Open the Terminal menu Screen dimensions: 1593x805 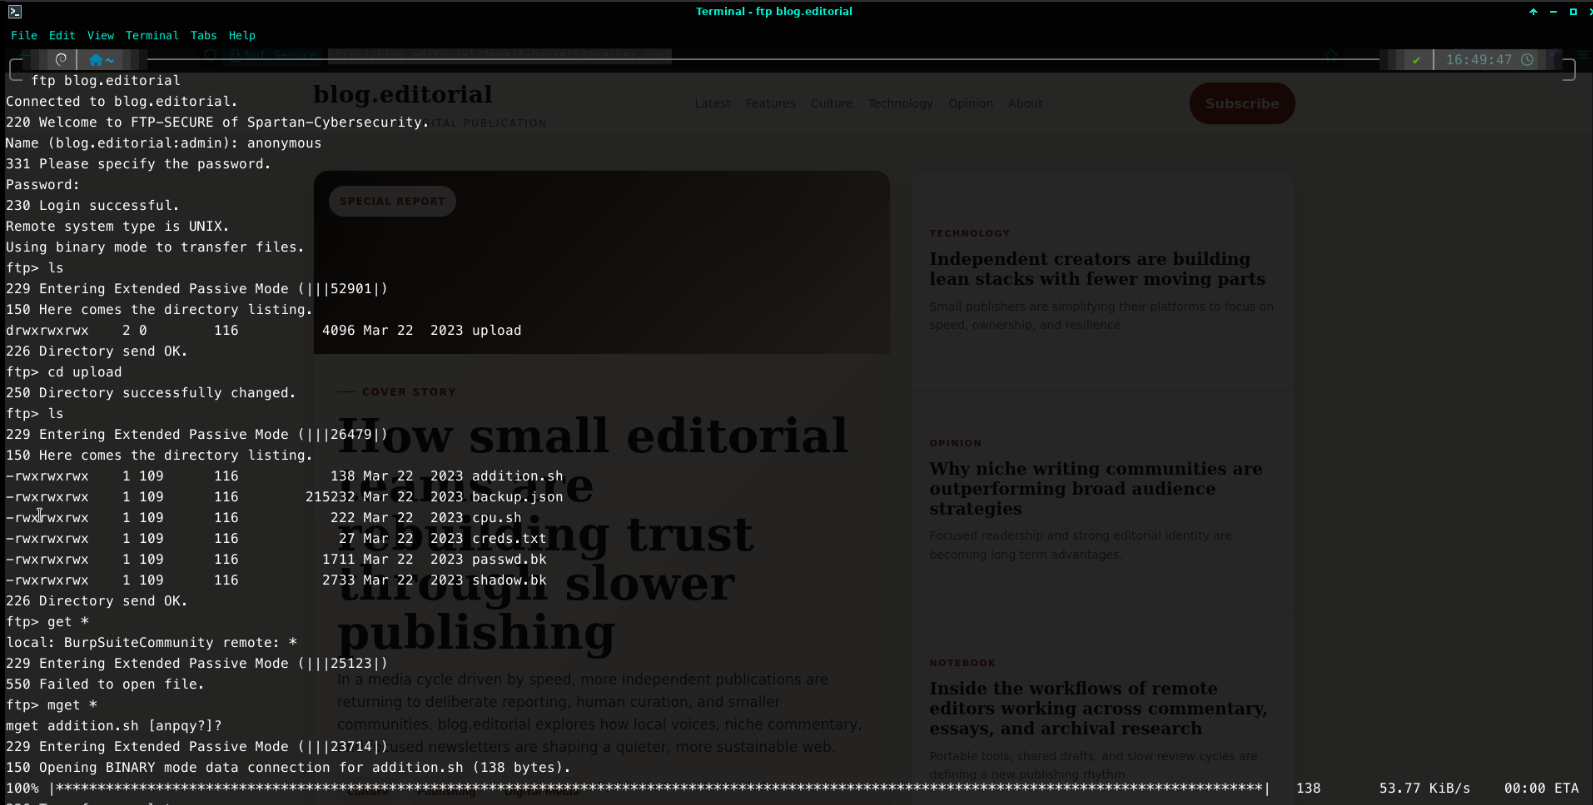[152, 35]
